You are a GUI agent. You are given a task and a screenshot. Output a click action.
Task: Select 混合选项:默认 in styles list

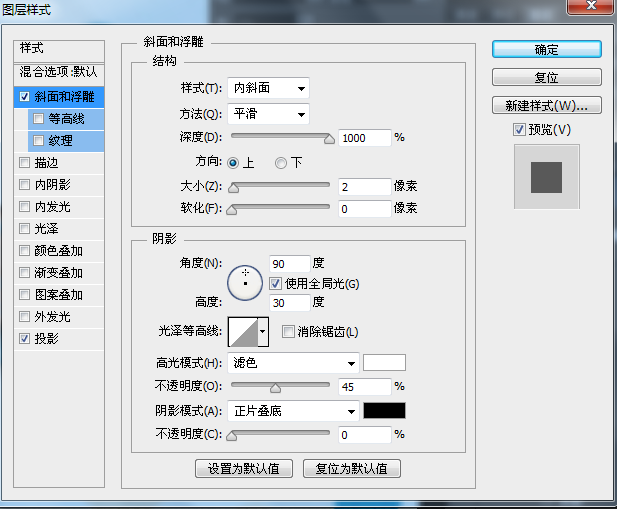click(59, 72)
